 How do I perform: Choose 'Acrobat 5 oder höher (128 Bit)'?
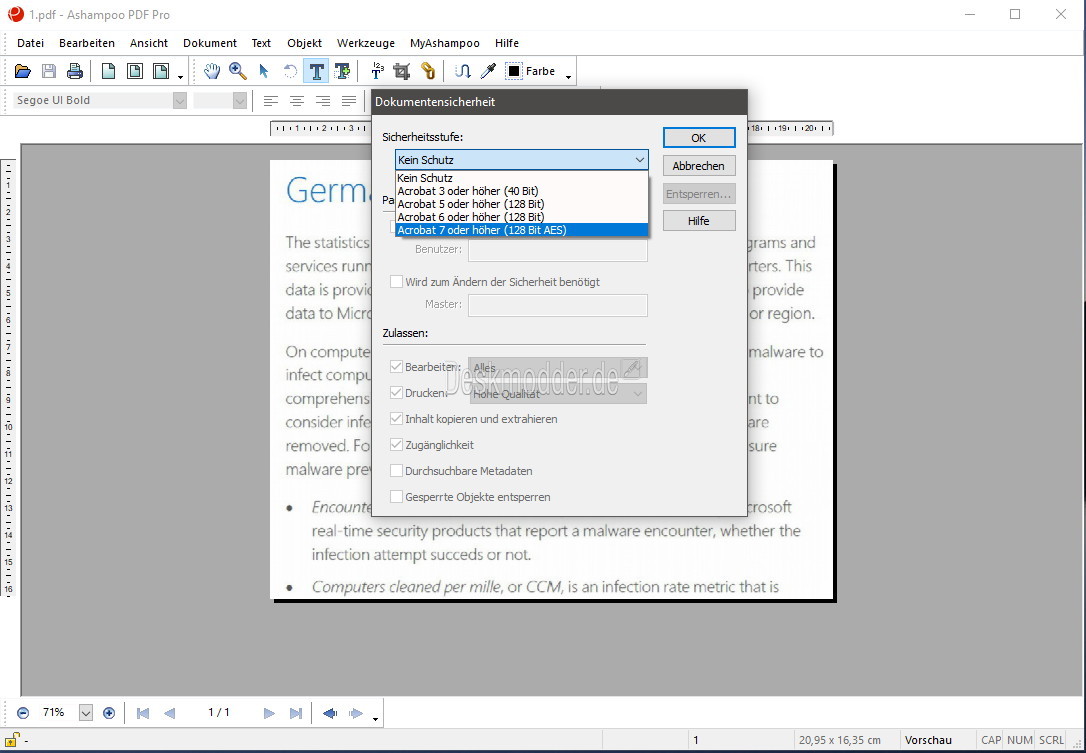522,204
